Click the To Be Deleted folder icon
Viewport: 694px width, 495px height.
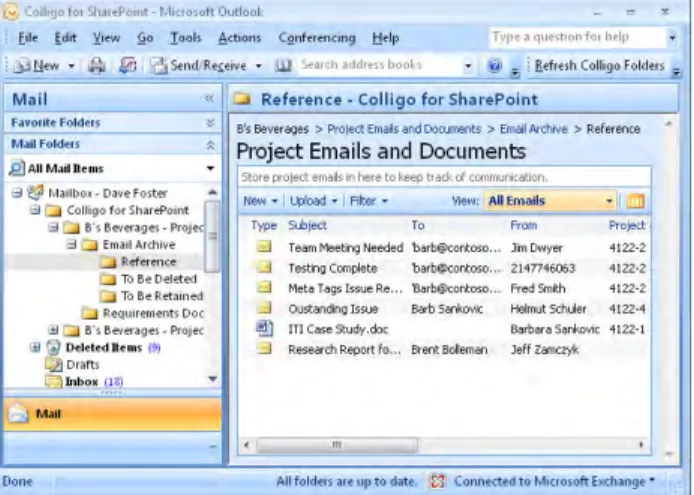point(108,279)
